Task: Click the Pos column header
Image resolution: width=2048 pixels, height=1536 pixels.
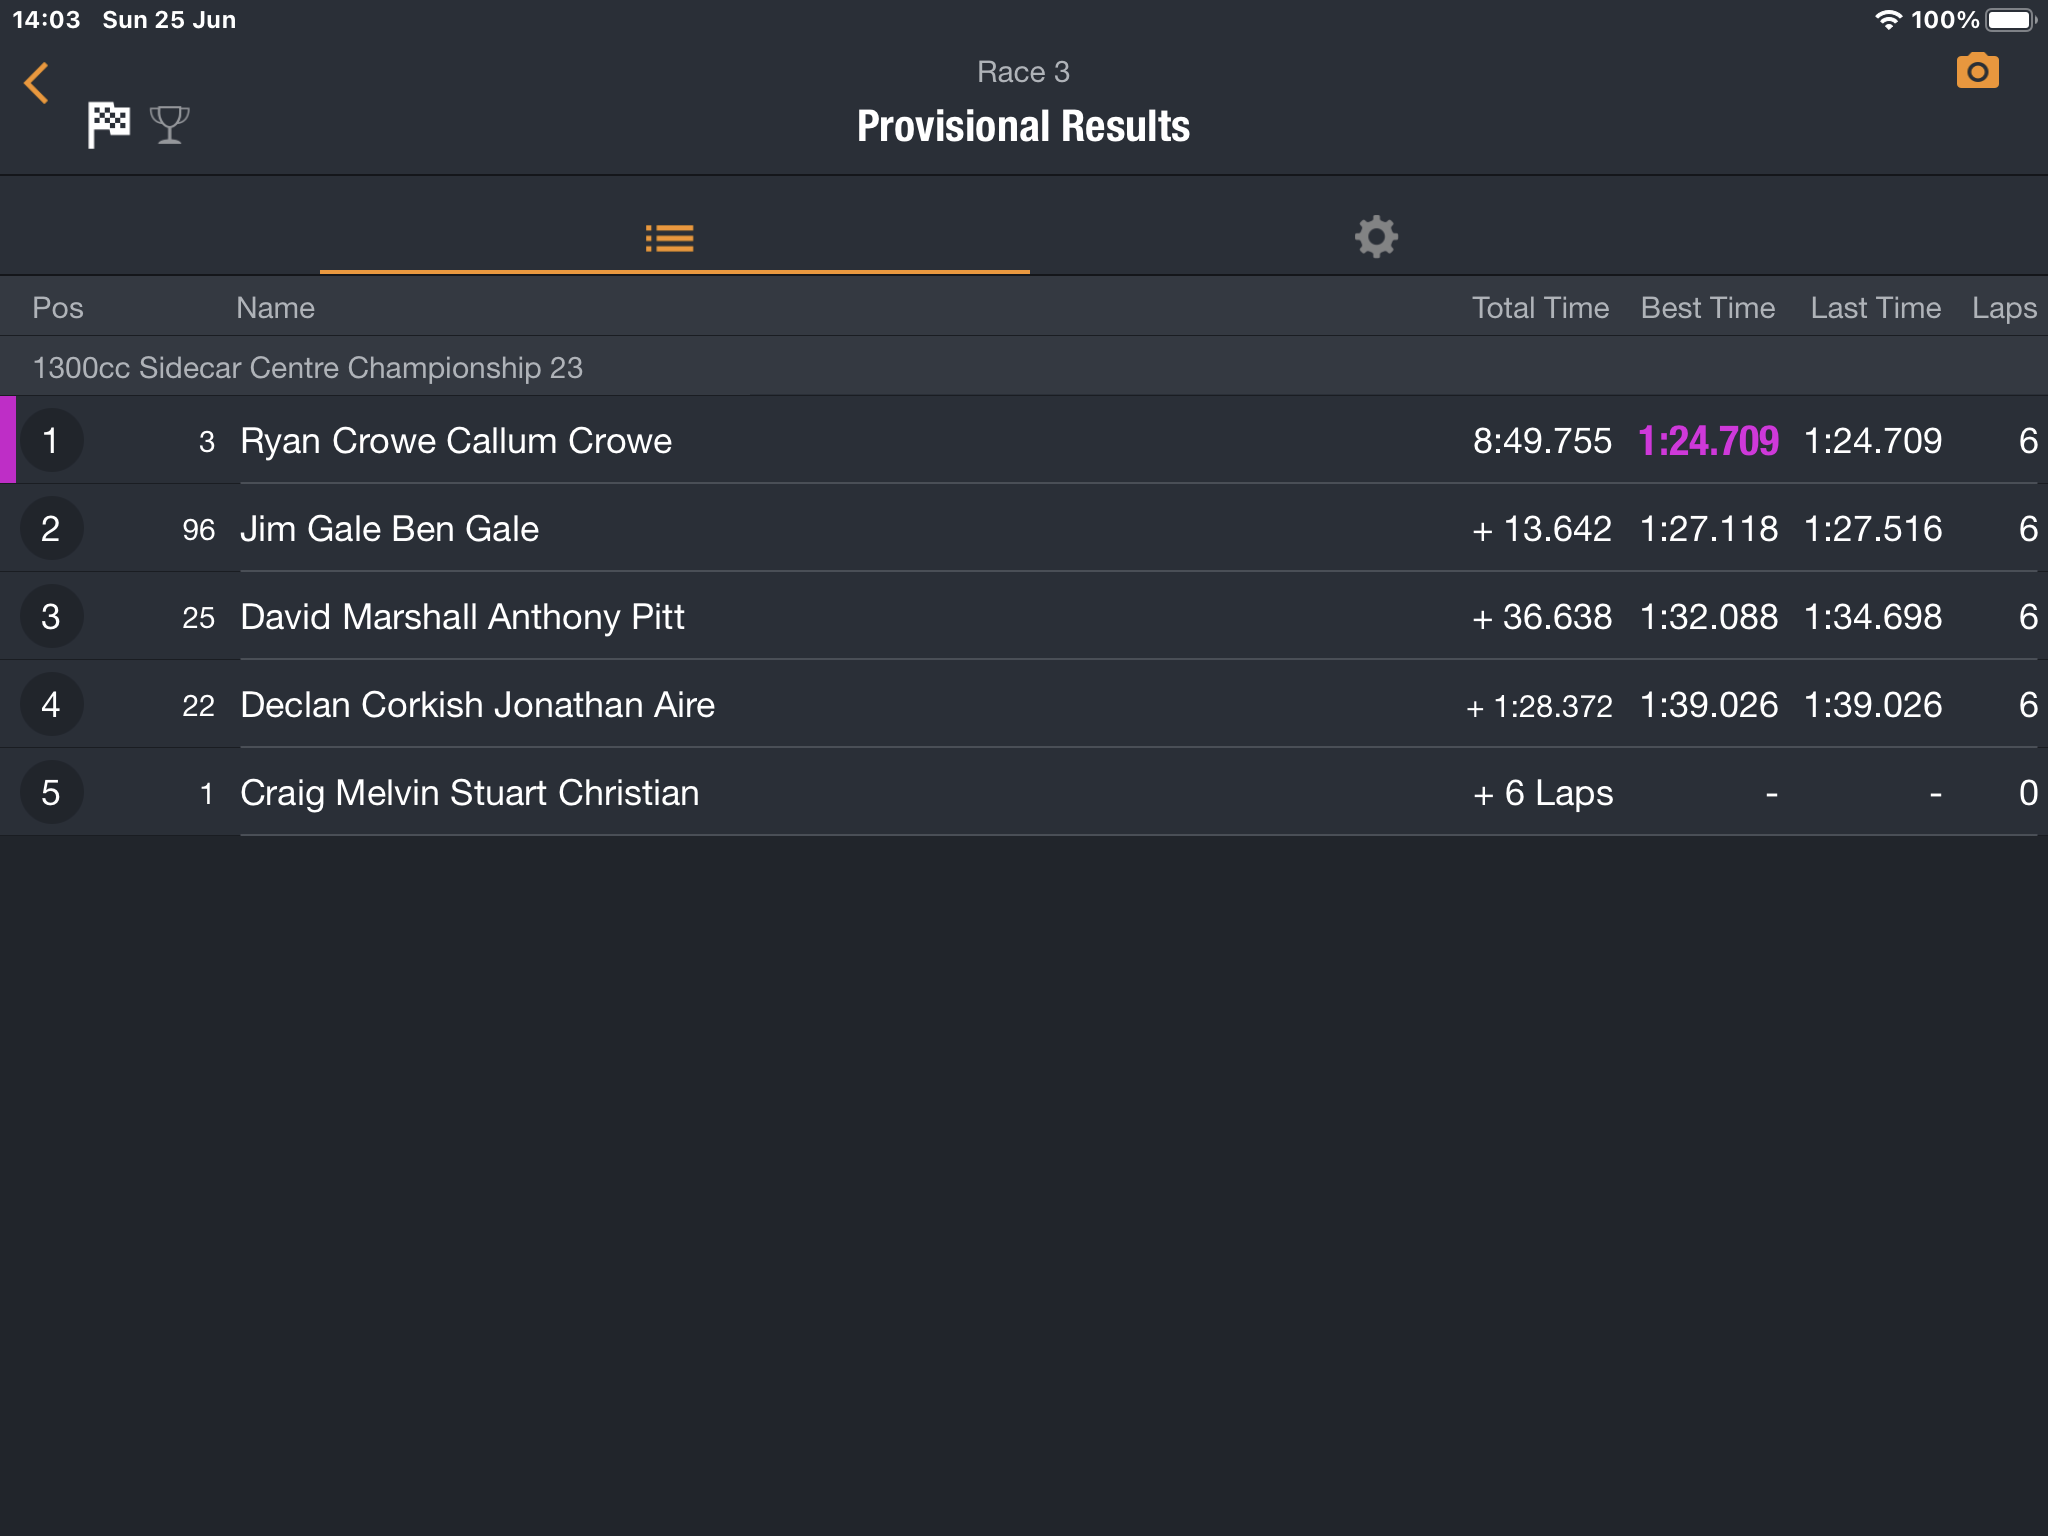Action: 58,308
